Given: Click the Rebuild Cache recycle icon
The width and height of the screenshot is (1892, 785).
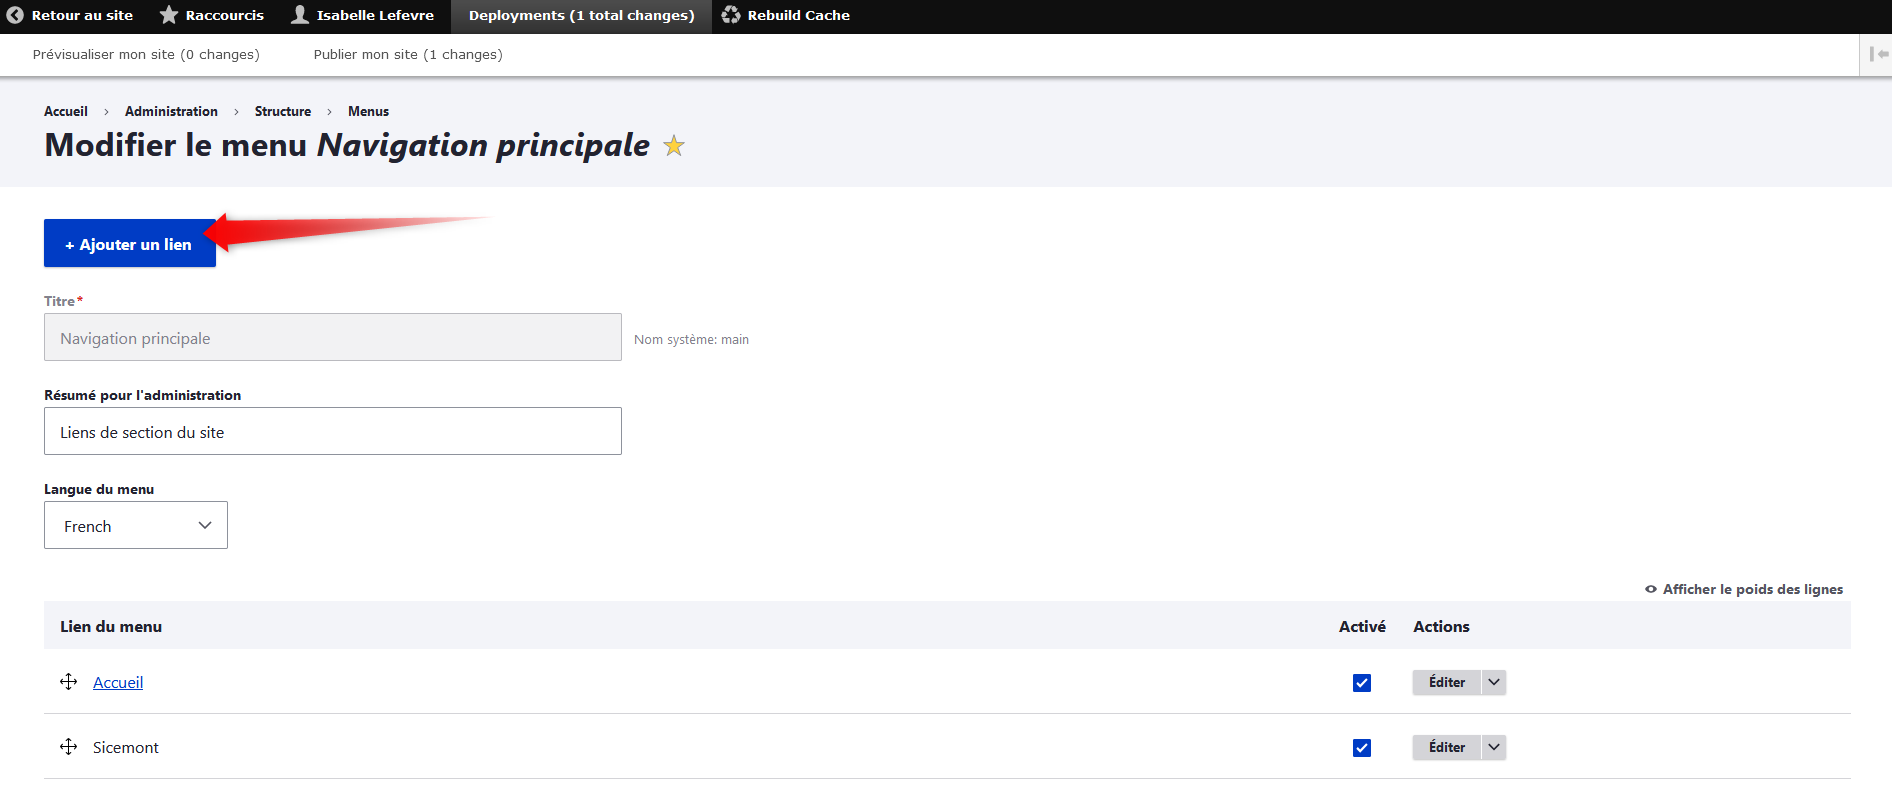Looking at the screenshot, I should 731,15.
